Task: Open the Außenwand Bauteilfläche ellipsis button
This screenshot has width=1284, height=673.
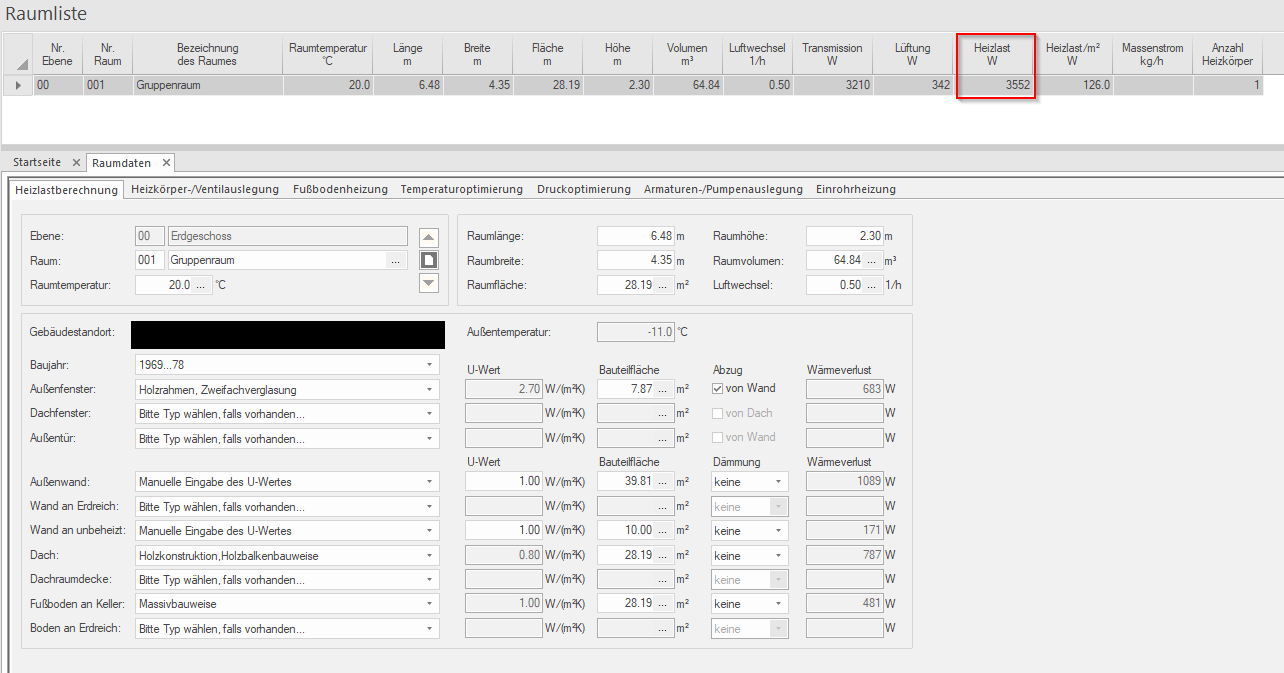Action: pyautogui.click(x=662, y=482)
